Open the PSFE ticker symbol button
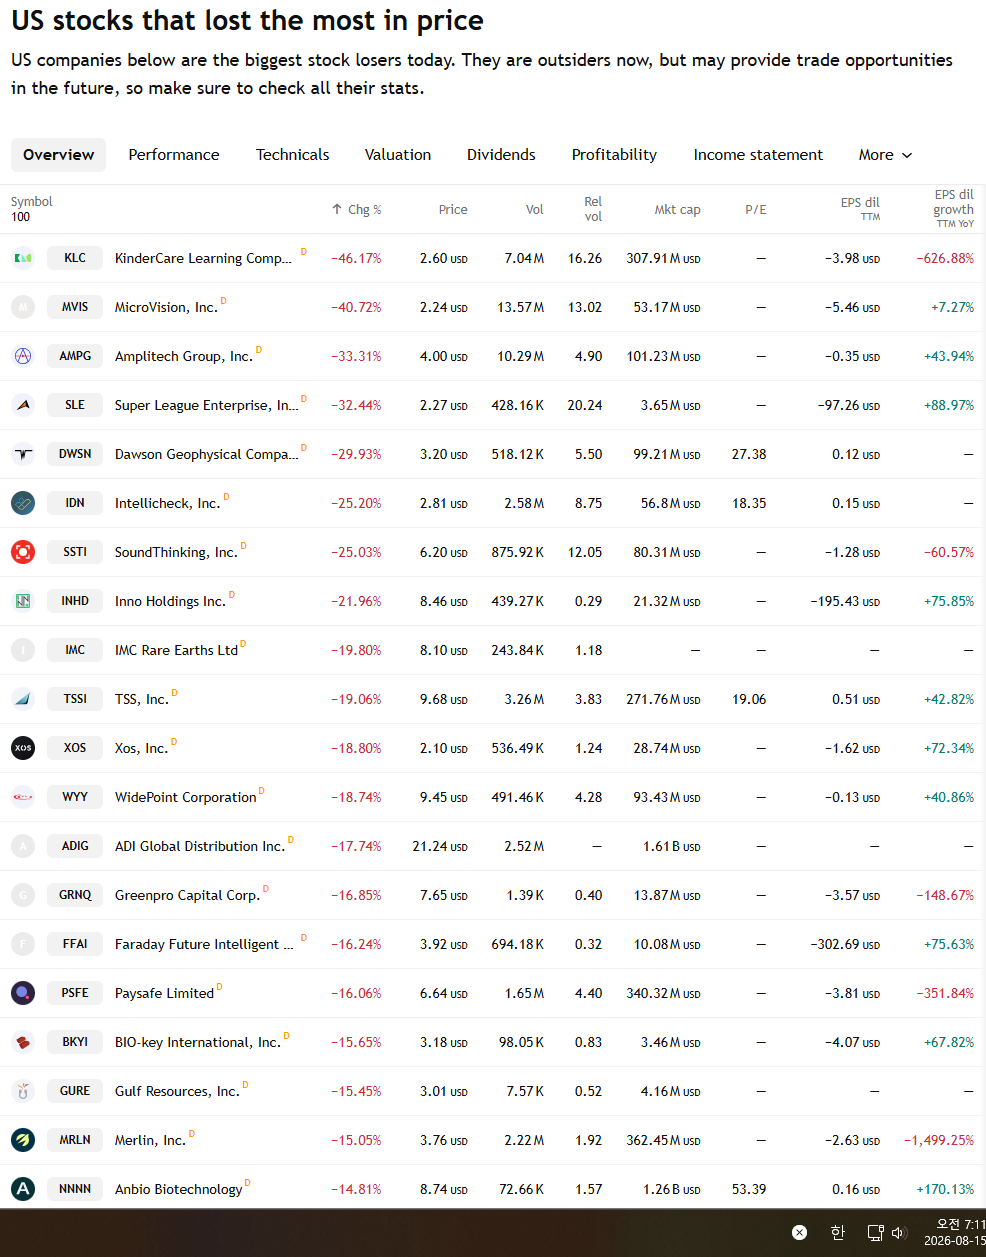 coord(75,993)
